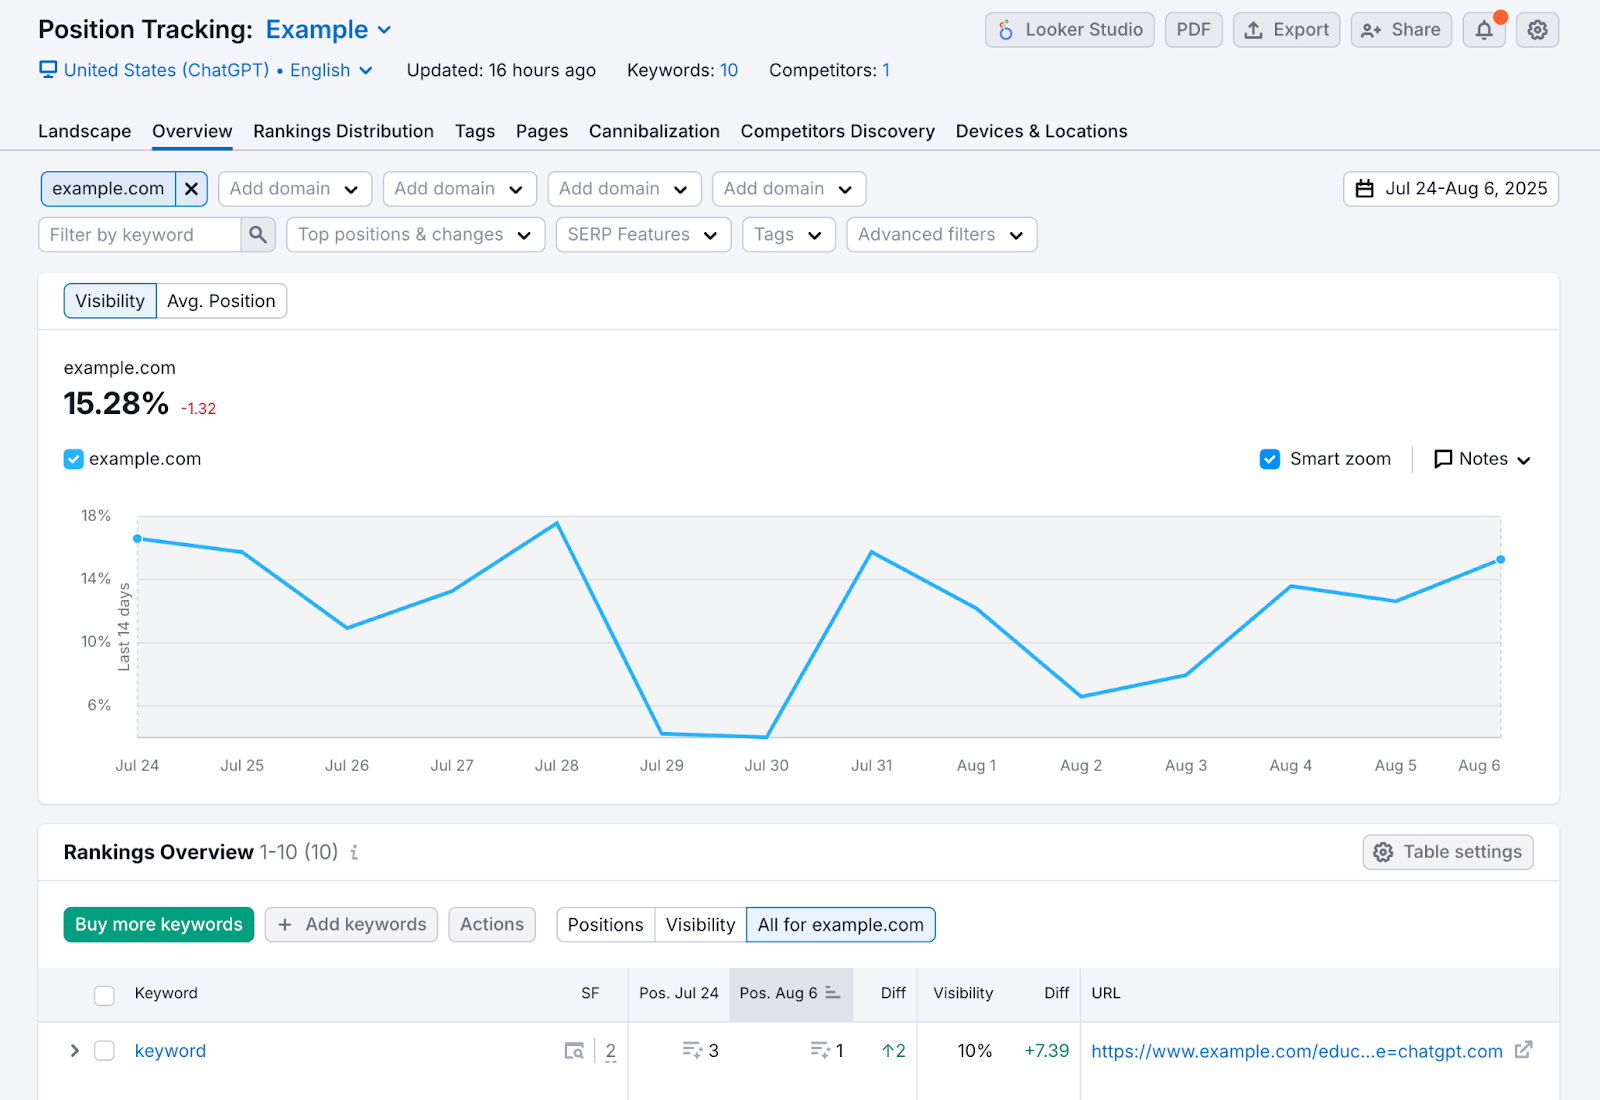
Task: Open the SERP Features dropdown
Action: [642, 234]
